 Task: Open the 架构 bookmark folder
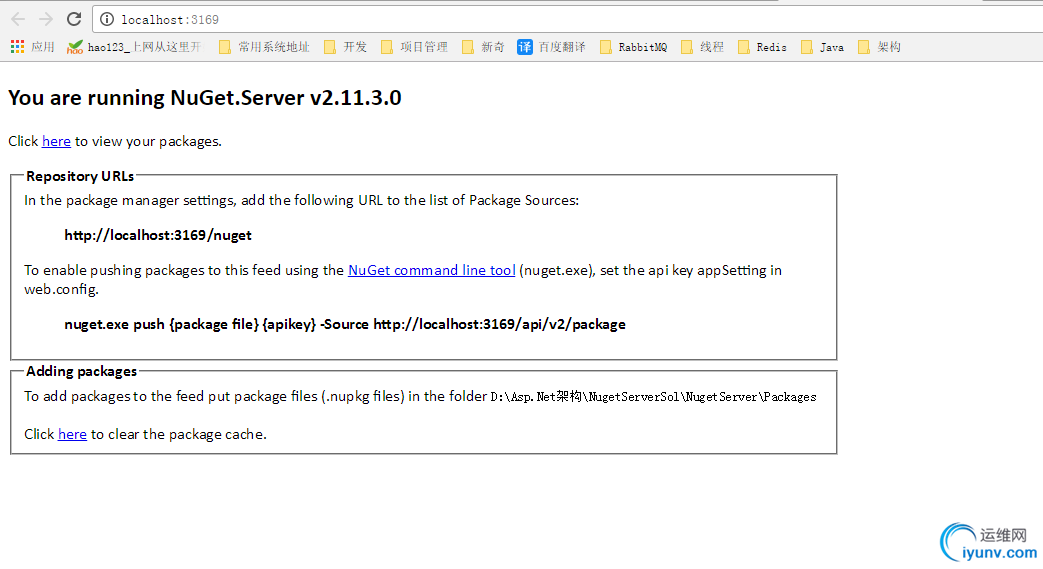pos(879,47)
